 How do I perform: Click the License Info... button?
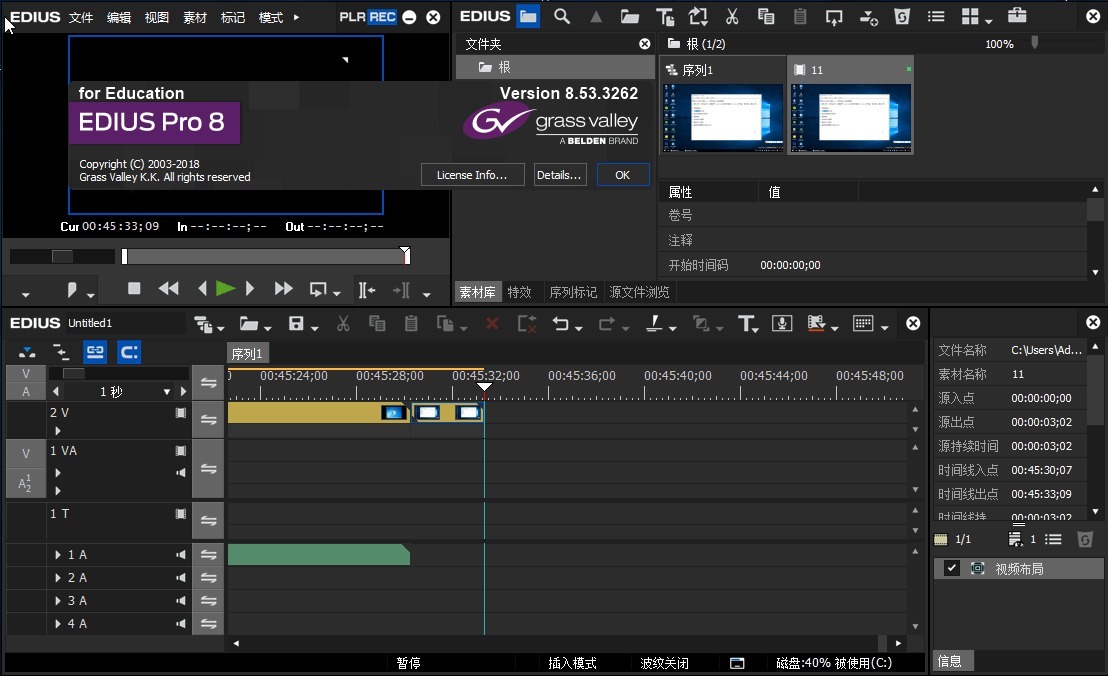pyautogui.click(x=472, y=175)
